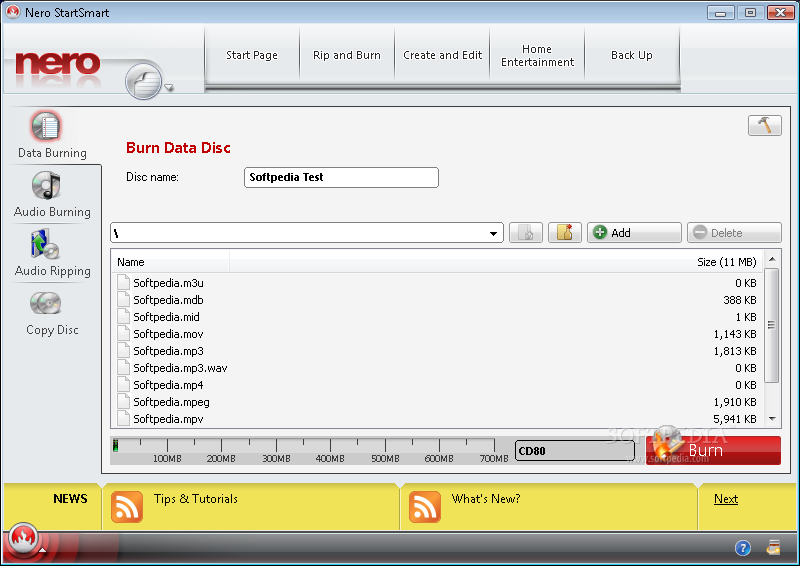Click in the Disc name input field
The image size is (800, 566).
click(x=341, y=178)
